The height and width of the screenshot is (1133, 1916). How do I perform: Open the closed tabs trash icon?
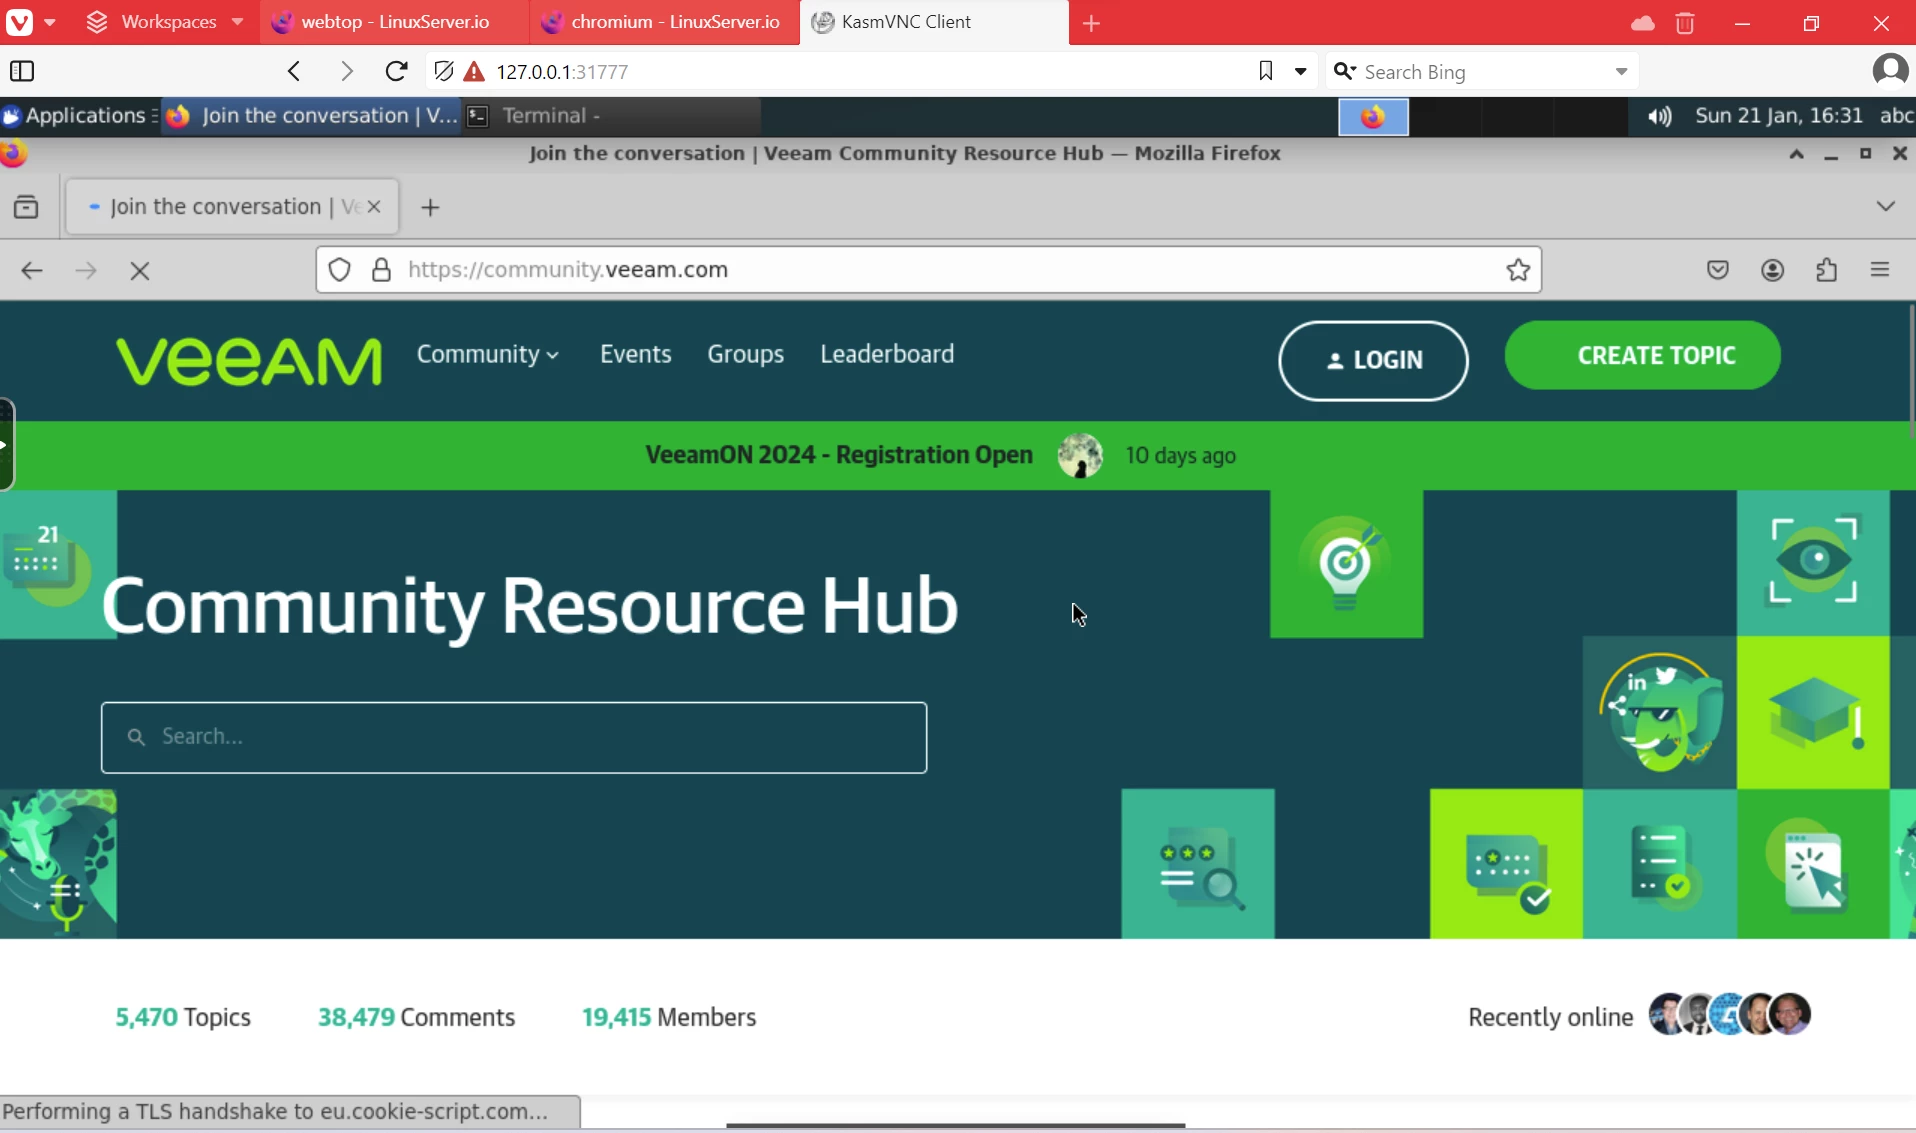tap(1685, 22)
